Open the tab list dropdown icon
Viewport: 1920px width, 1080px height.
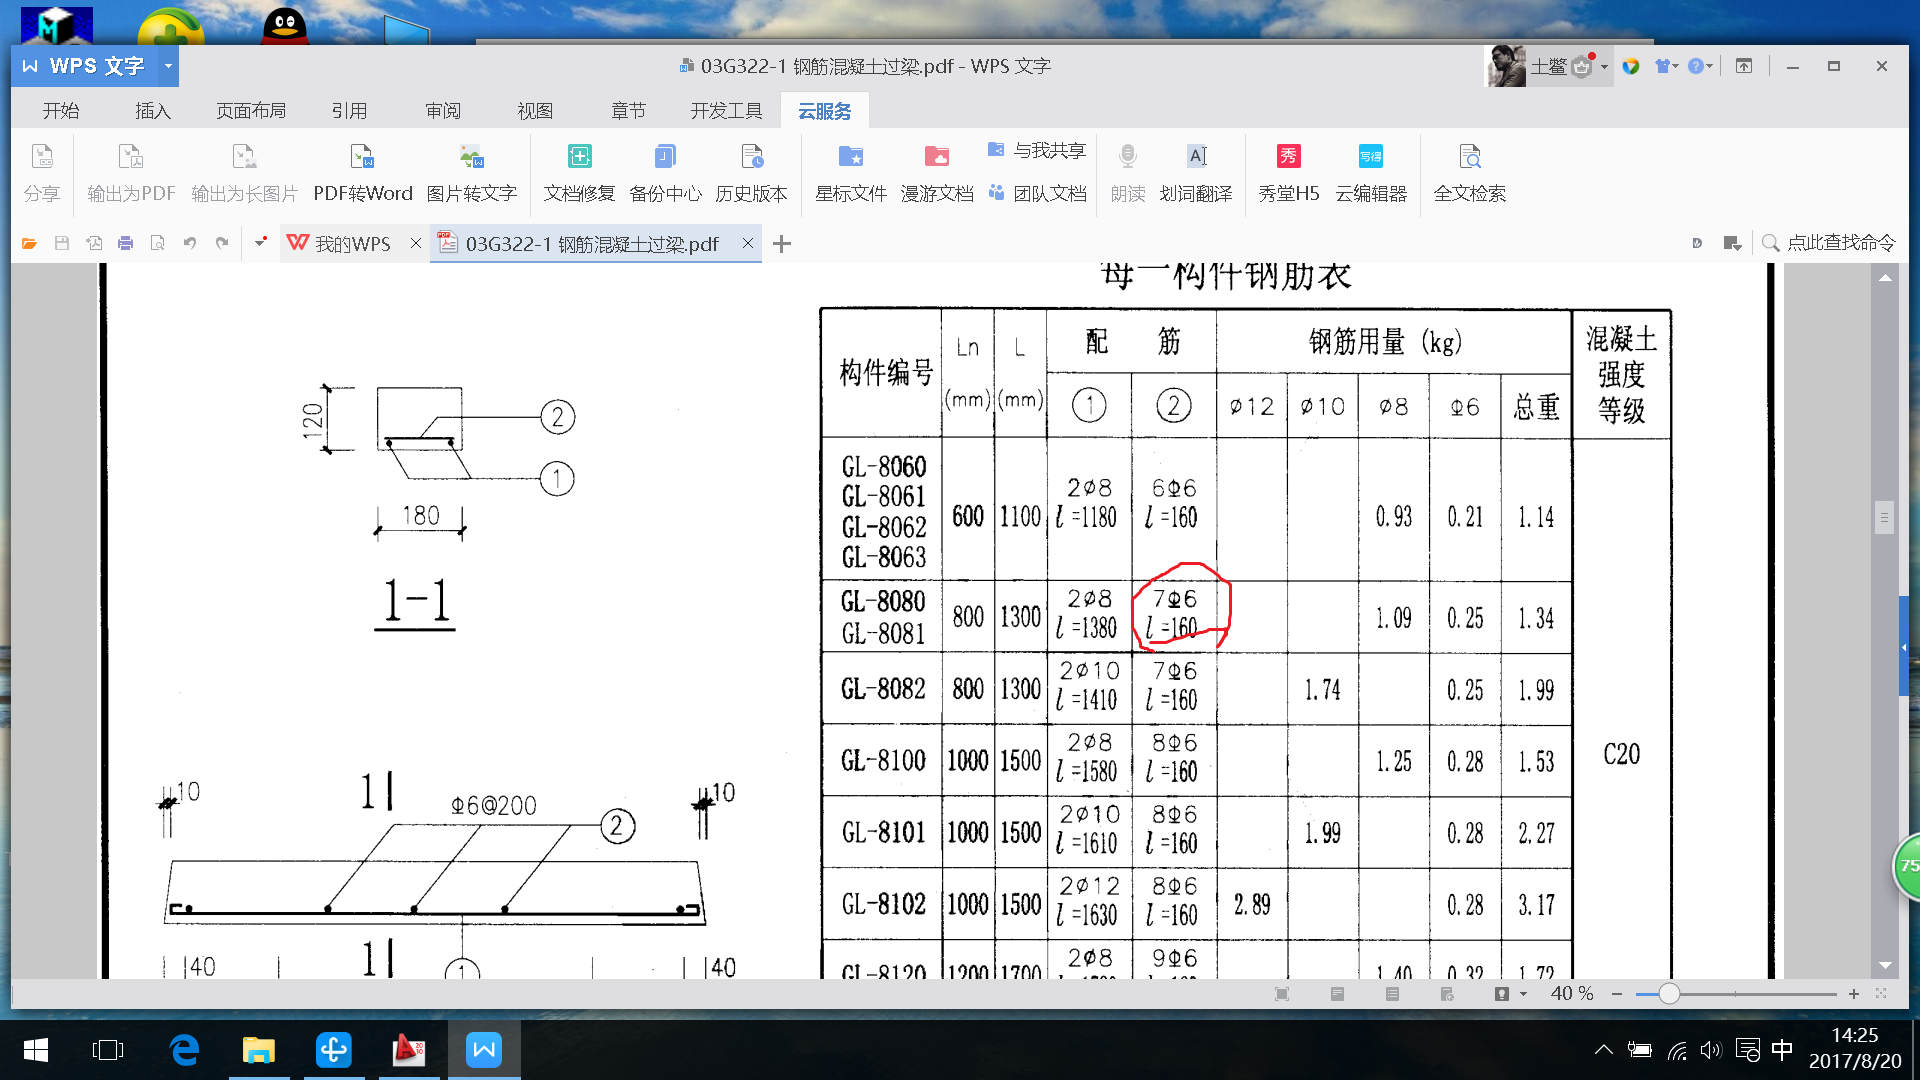[x=1733, y=243]
